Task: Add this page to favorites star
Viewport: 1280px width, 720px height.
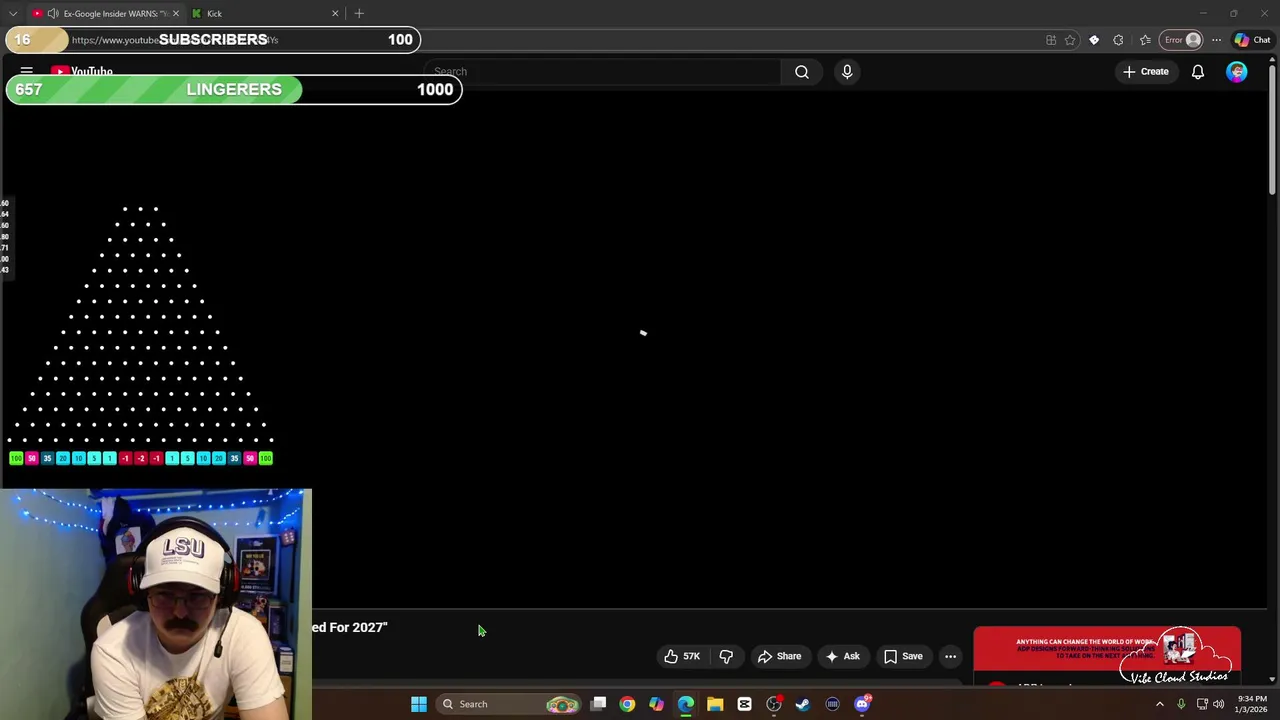Action: pyautogui.click(x=1070, y=40)
